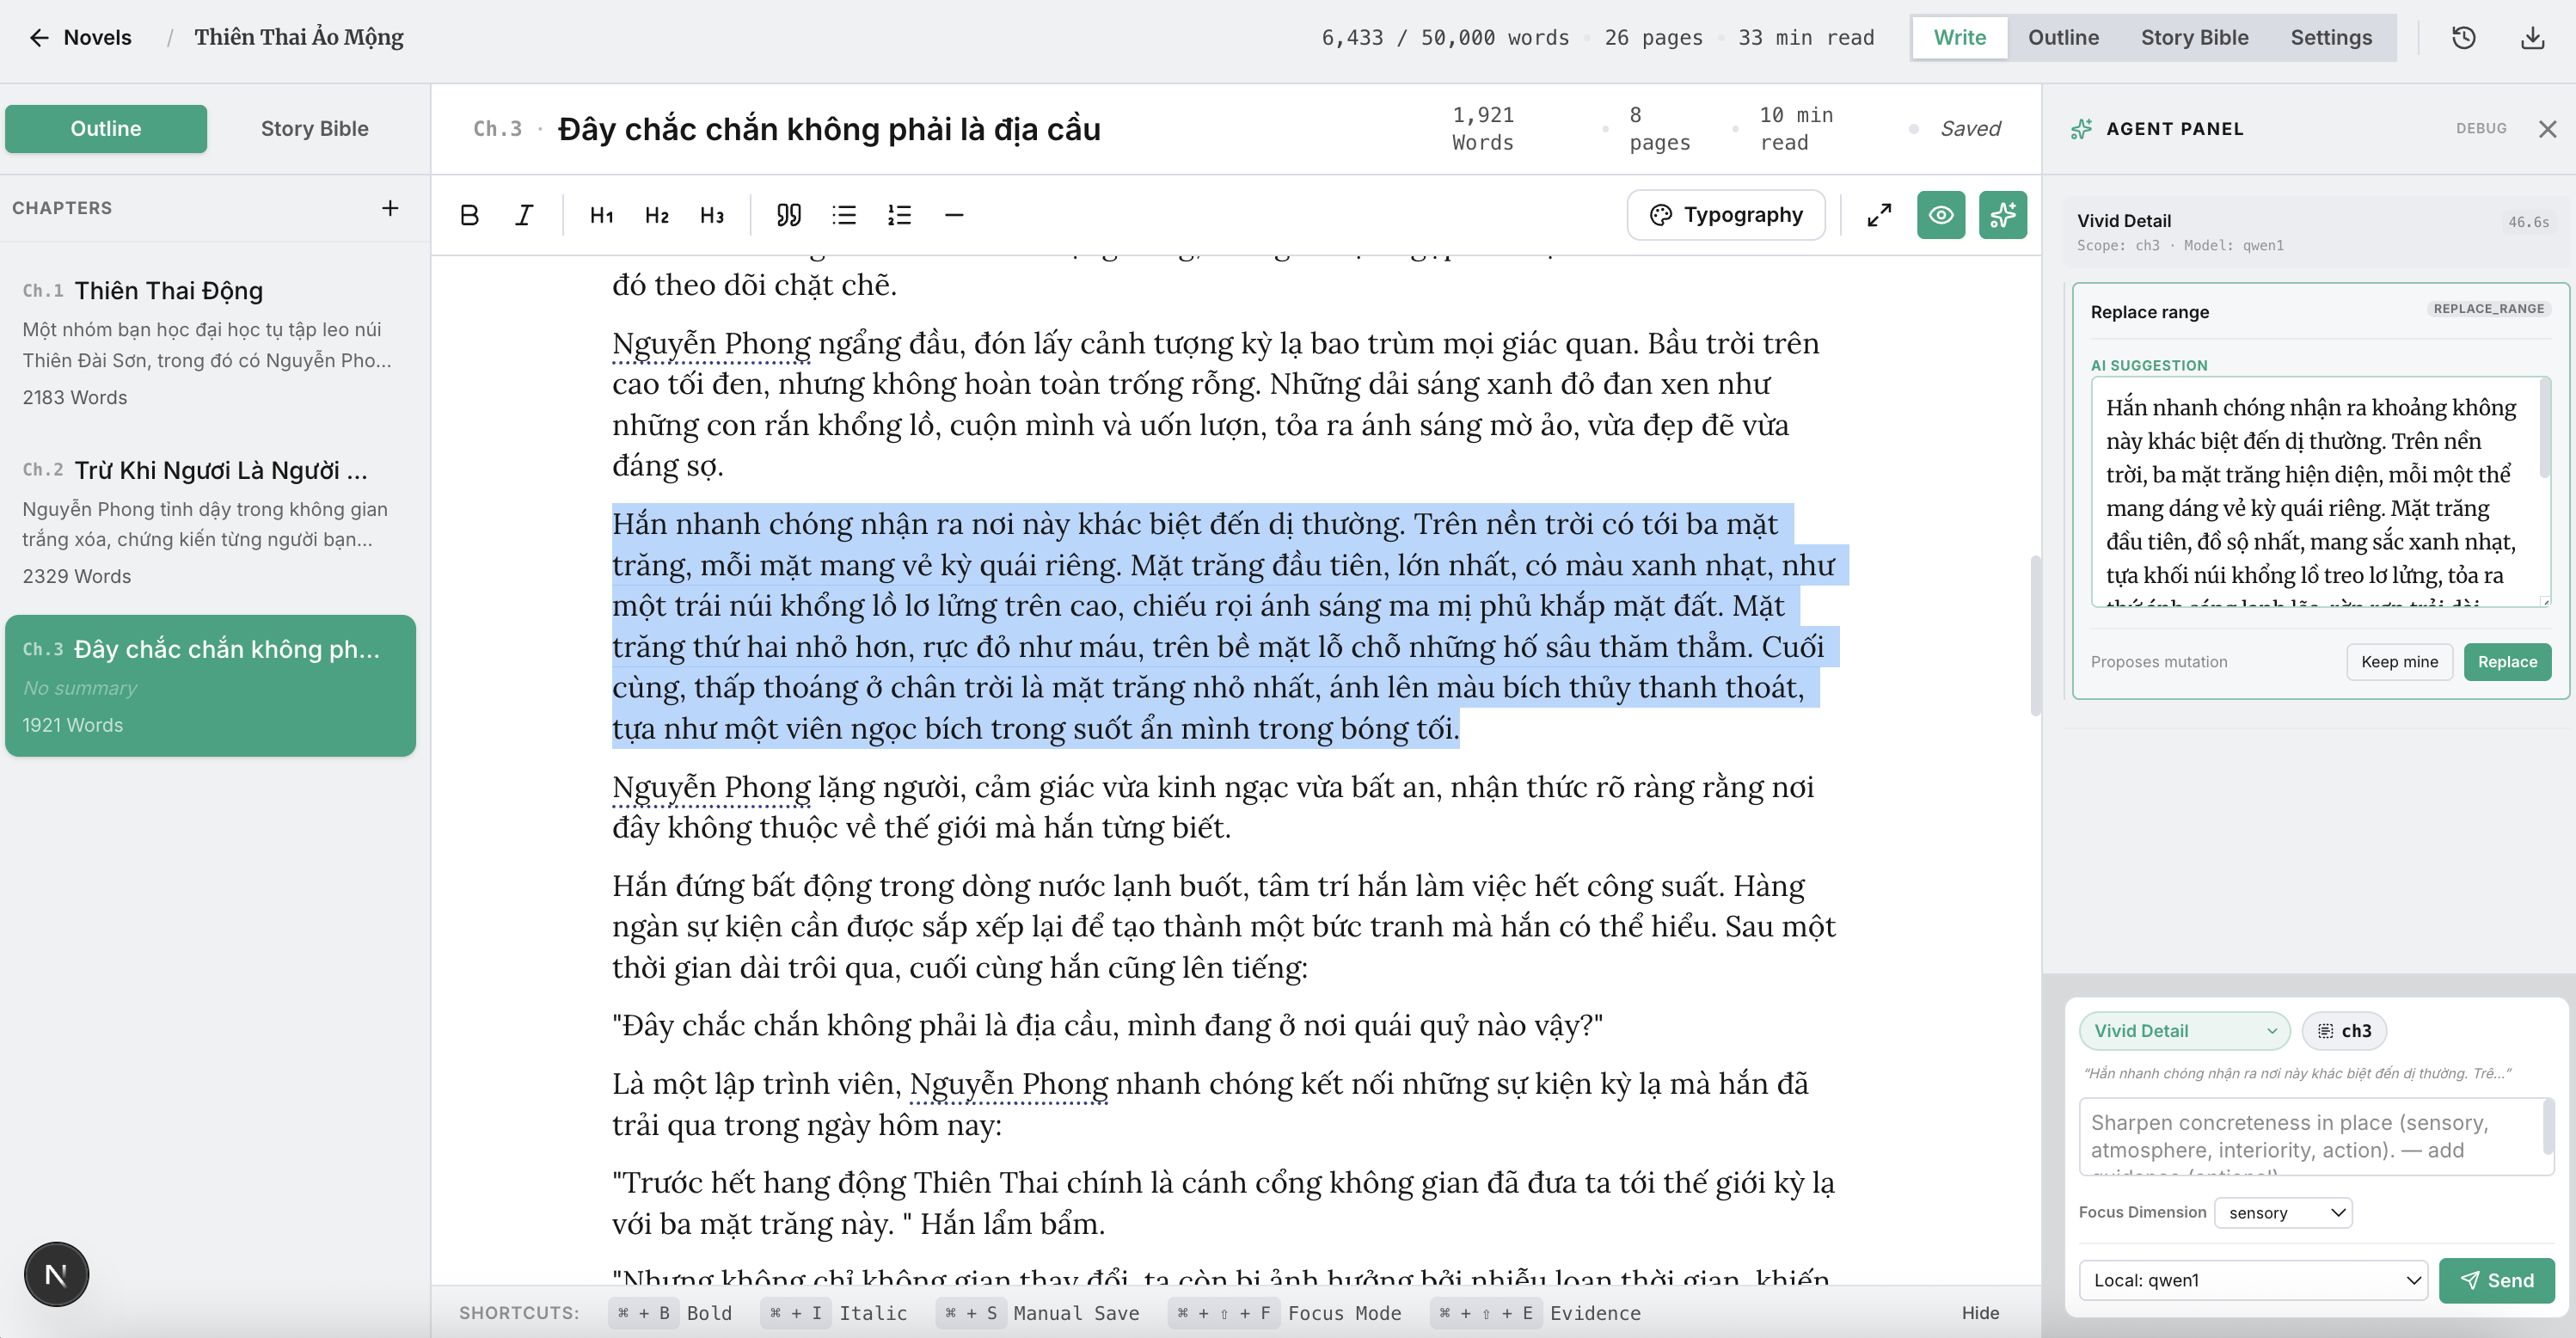Expand editor to fullscreen focus mode
The width and height of the screenshot is (2576, 1338).
(1879, 215)
